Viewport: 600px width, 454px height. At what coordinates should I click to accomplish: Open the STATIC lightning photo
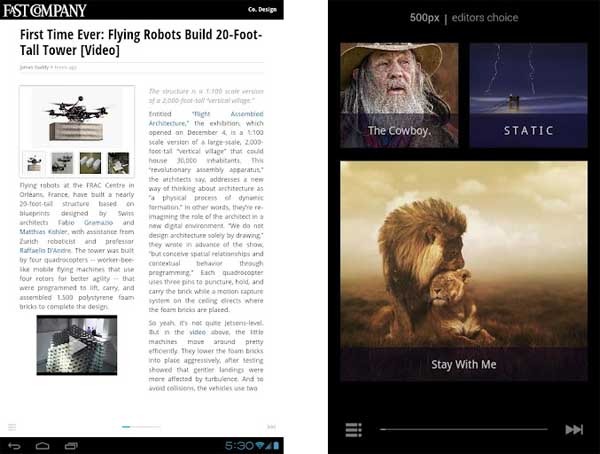coord(528,95)
